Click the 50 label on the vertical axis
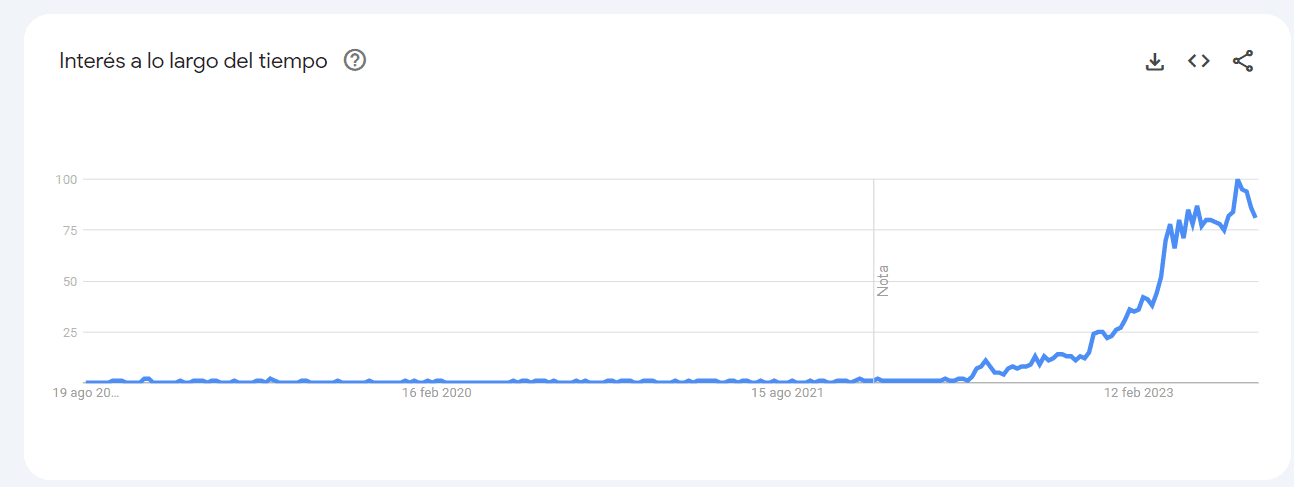 pos(69,281)
